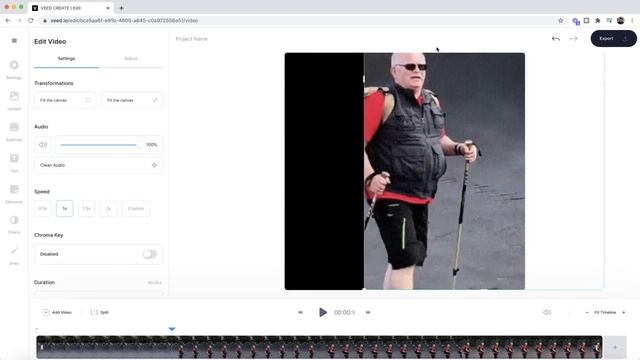Open the Settings sidebar section
Screen dimensions: 640x360
(x=14, y=69)
